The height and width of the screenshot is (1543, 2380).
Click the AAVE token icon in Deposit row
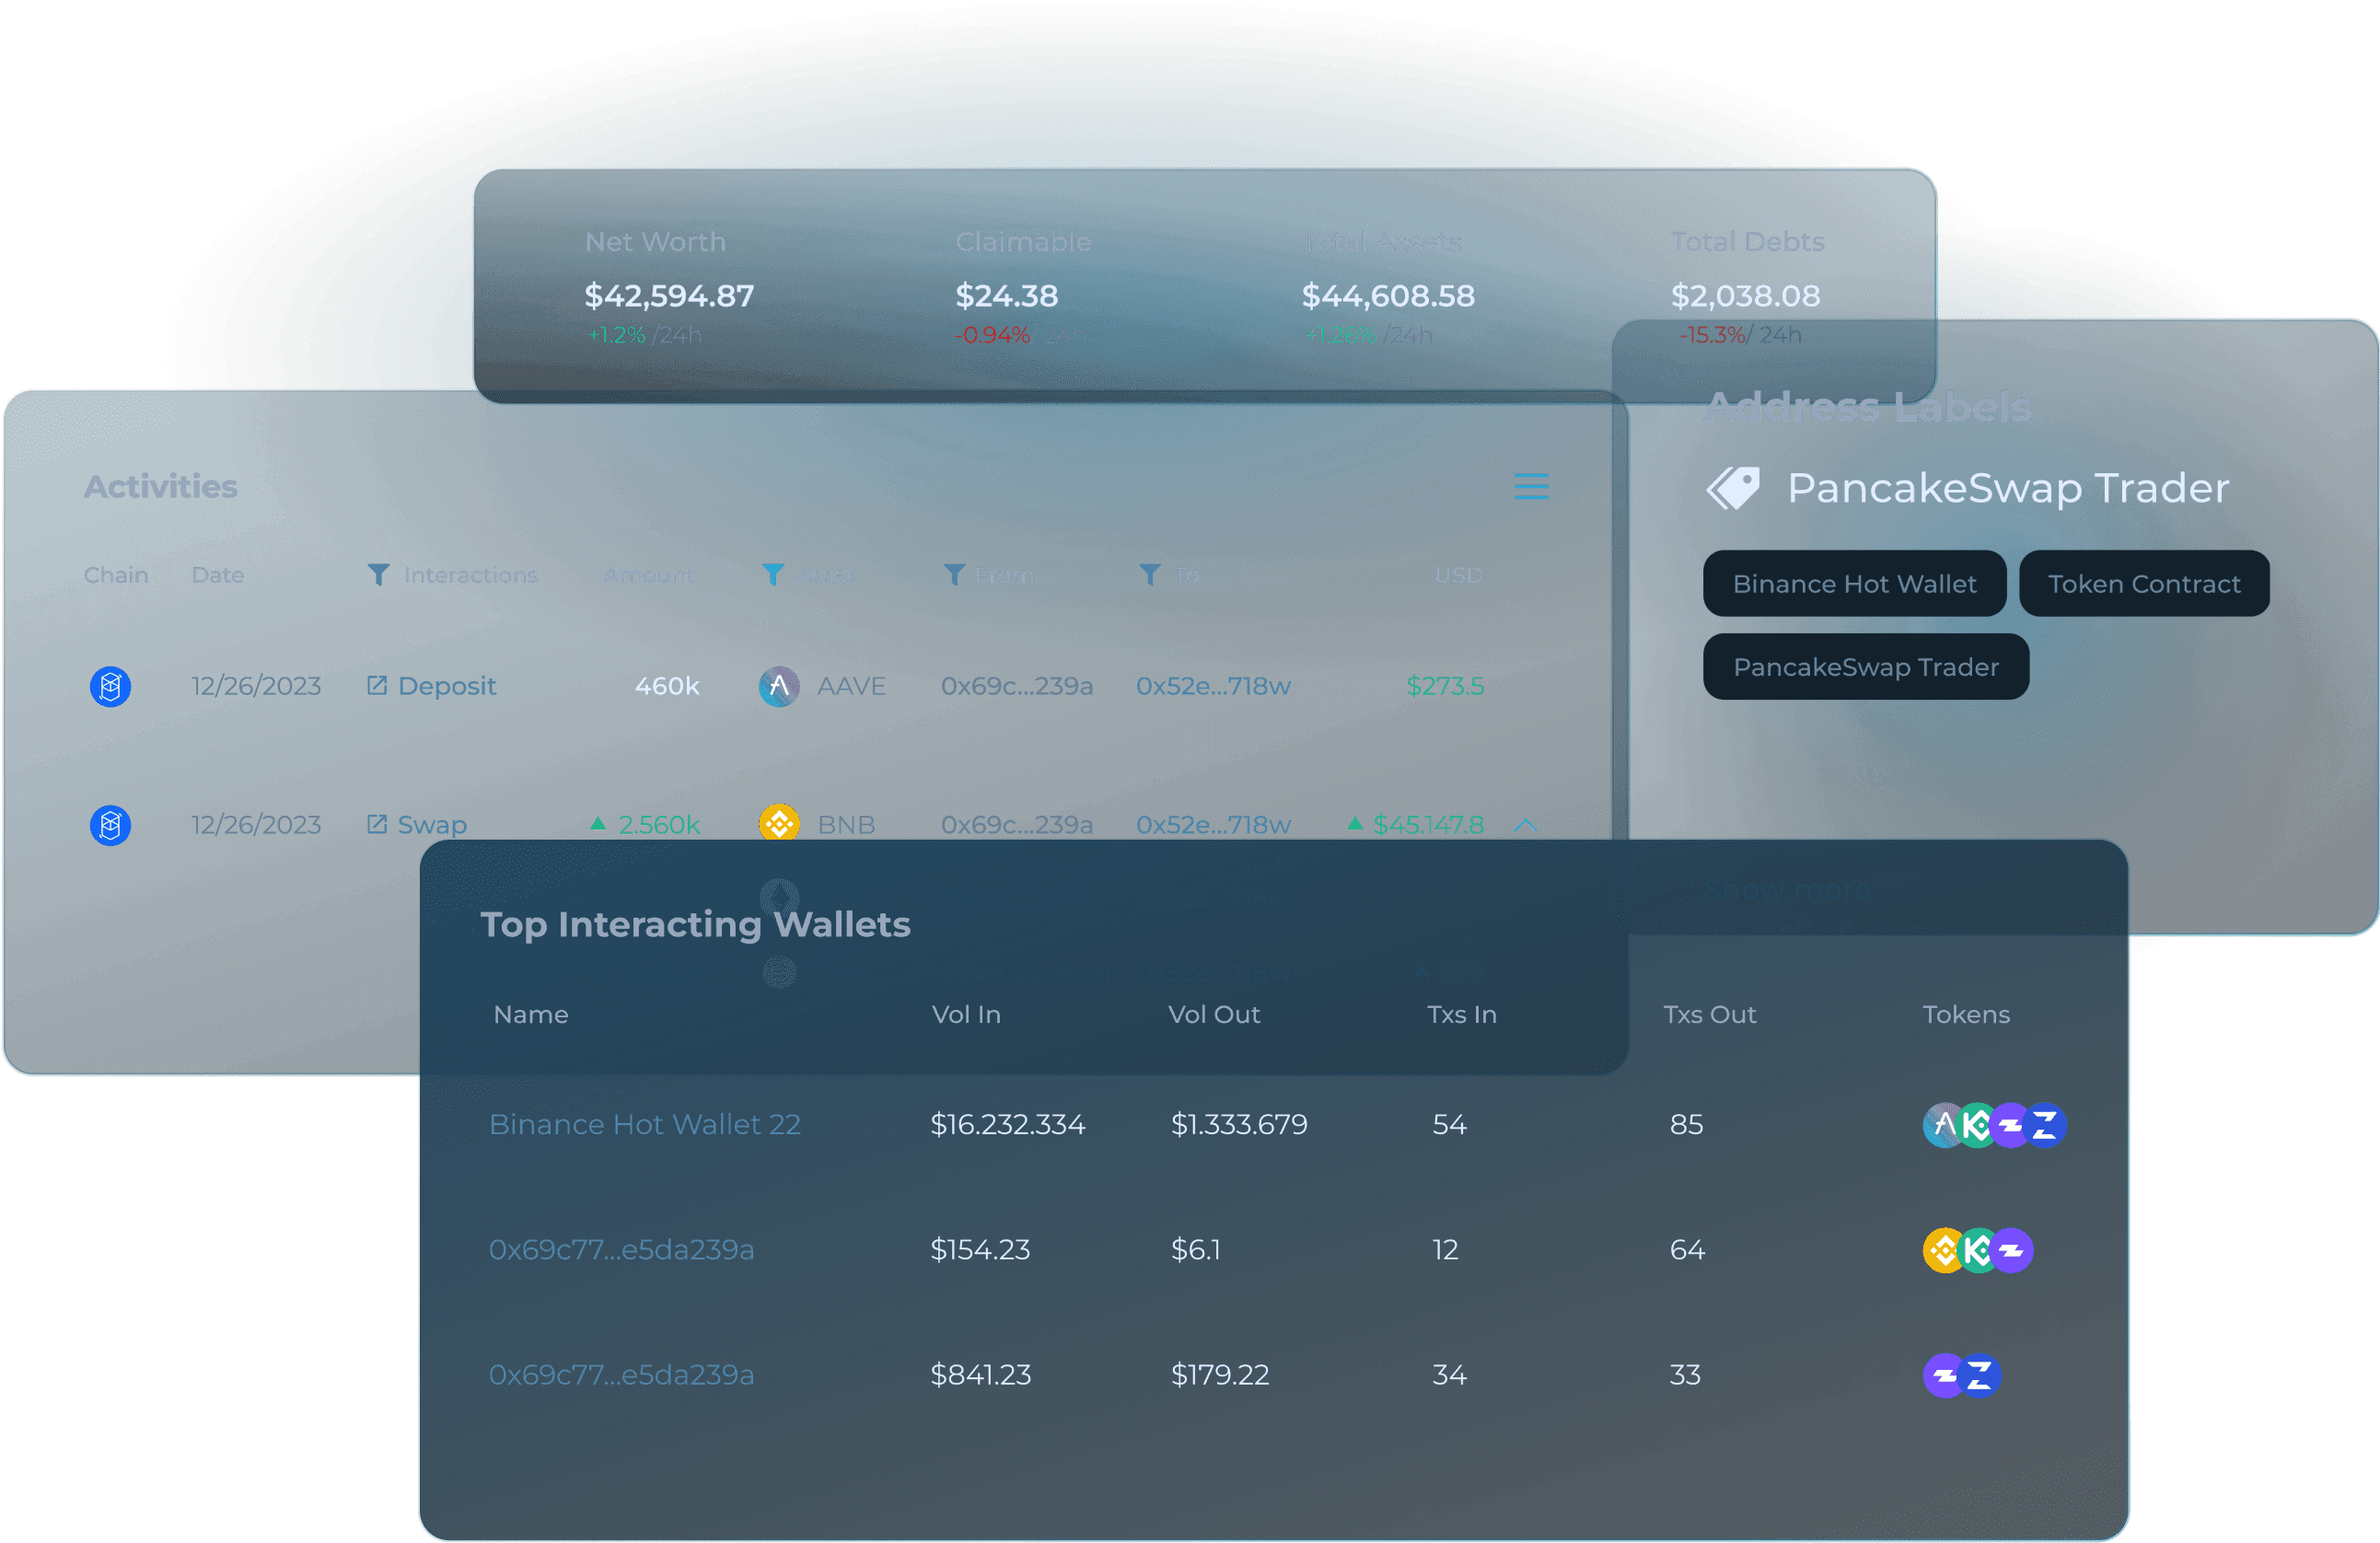point(779,687)
